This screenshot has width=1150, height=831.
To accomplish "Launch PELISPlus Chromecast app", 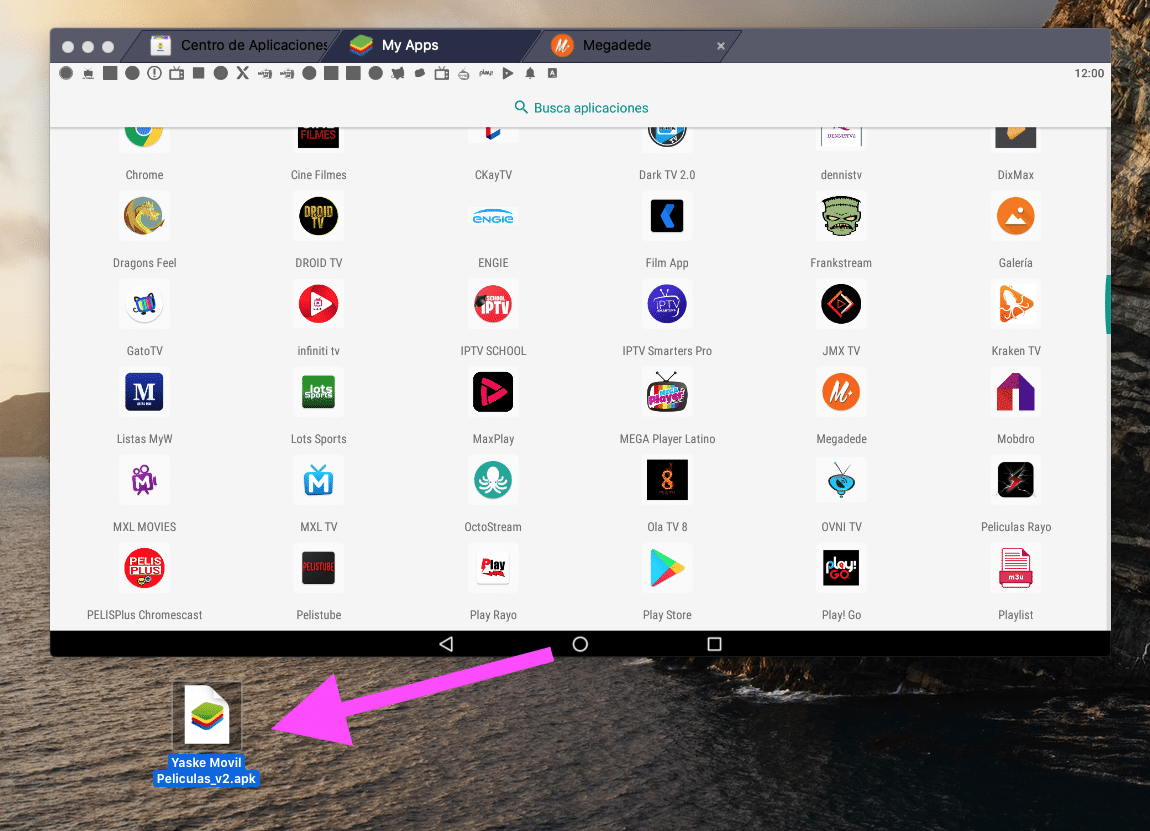I will click(x=144, y=568).
